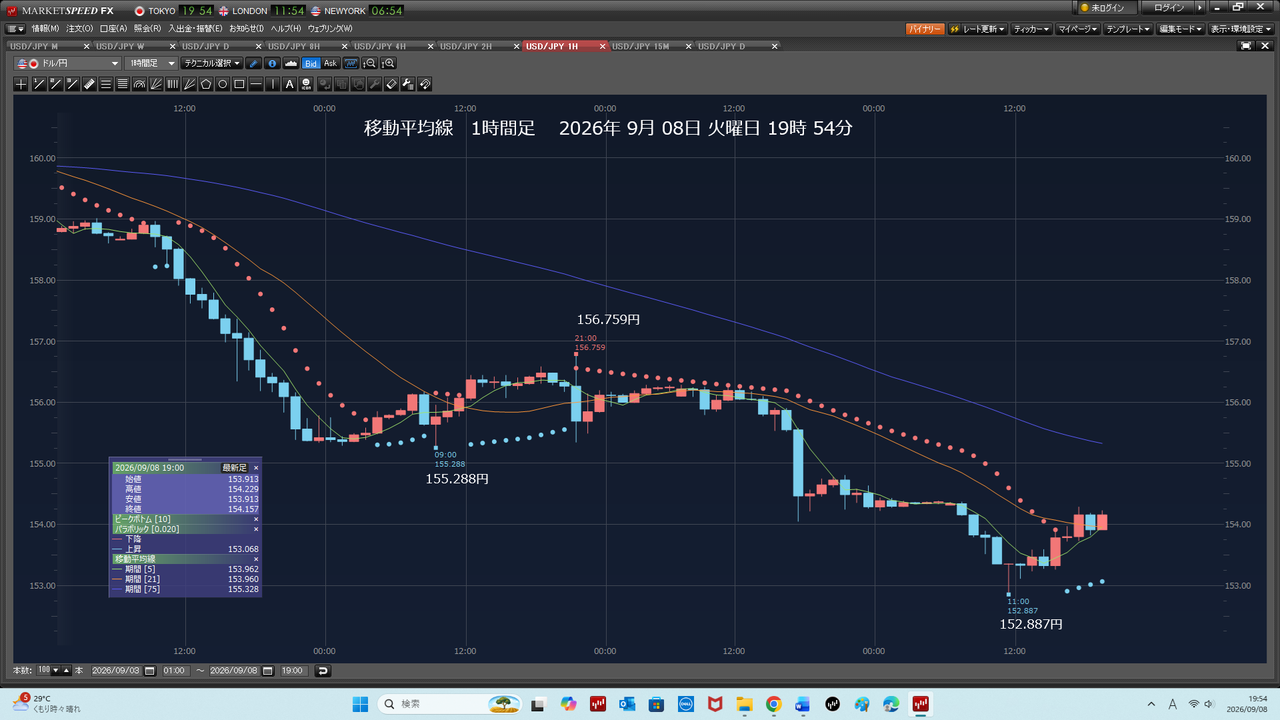Click the zoom out magnifier icon
Image resolution: width=1280 pixels, height=720 pixels.
pos(370,63)
